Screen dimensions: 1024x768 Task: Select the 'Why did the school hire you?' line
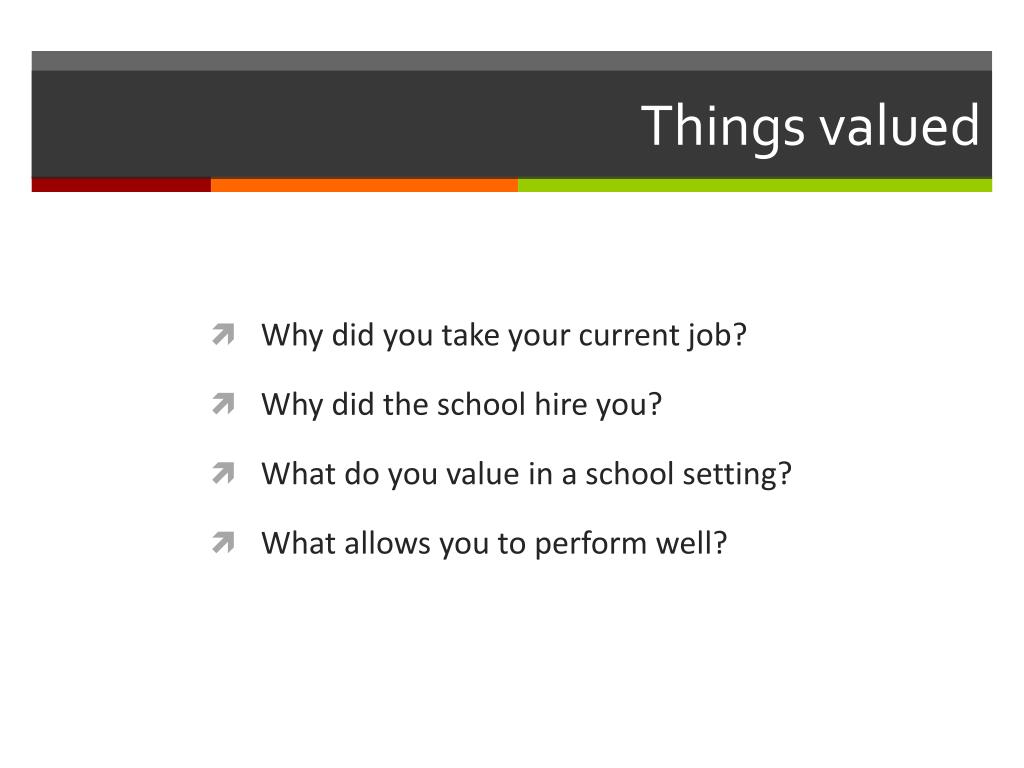pyautogui.click(x=462, y=405)
